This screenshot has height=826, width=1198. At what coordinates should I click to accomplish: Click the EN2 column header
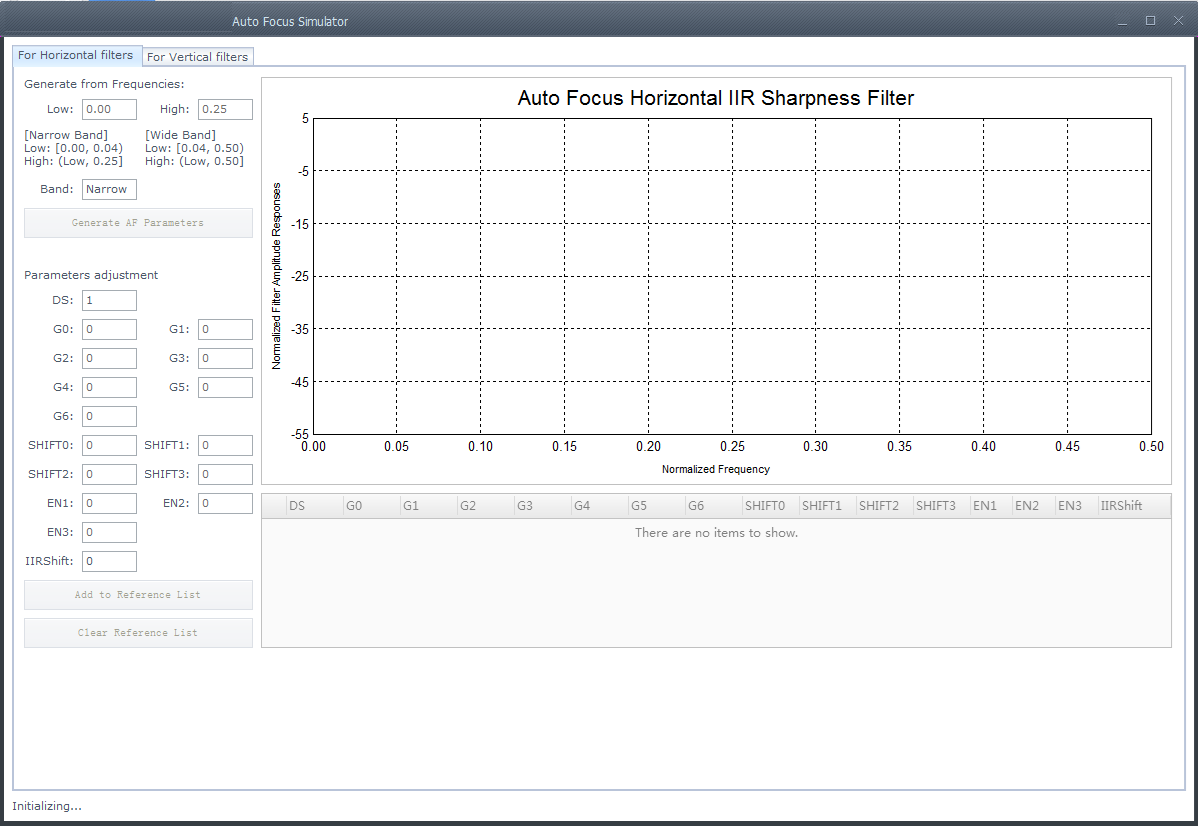tap(1033, 506)
